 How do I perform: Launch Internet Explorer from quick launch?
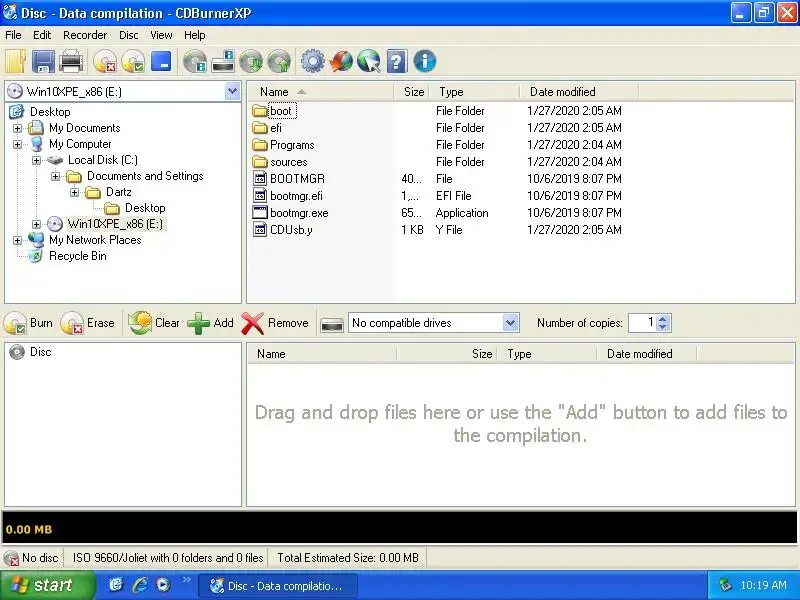(140, 585)
